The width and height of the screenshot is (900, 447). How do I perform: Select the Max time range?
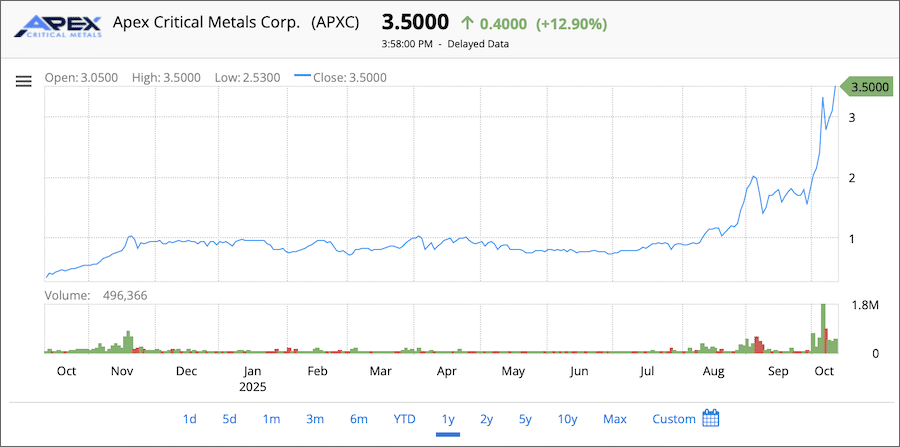coord(614,419)
